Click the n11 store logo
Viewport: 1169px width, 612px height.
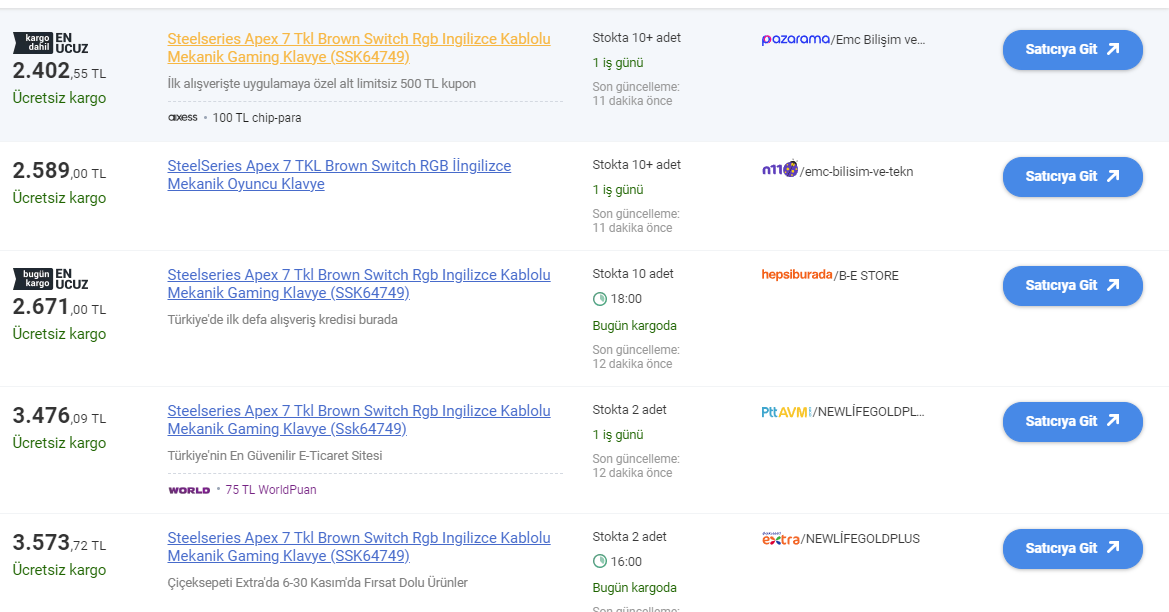tap(779, 170)
